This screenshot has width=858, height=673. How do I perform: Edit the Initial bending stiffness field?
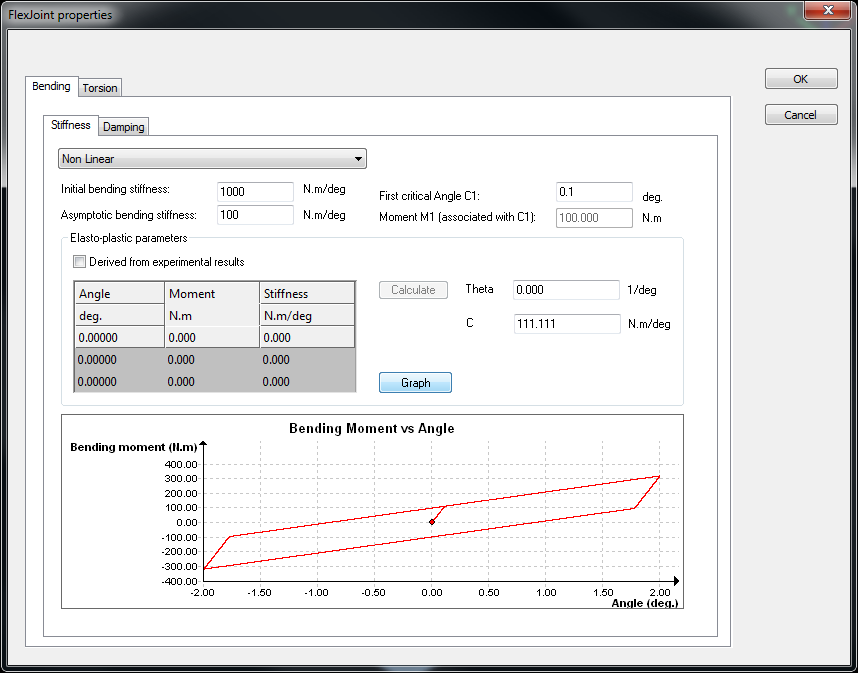pos(256,192)
